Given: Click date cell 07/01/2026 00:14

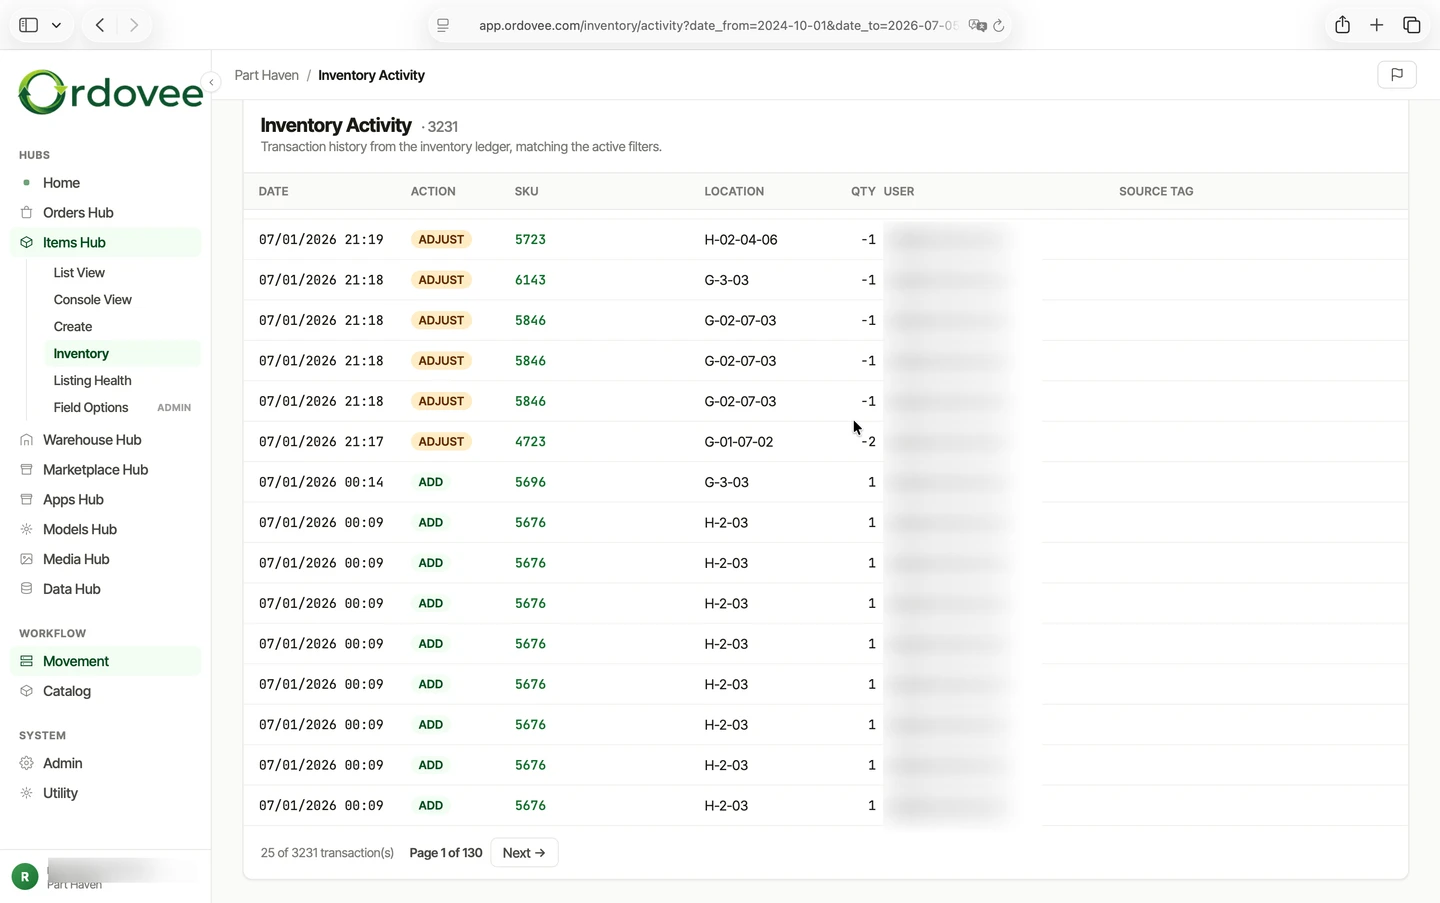Looking at the screenshot, I should click(321, 482).
